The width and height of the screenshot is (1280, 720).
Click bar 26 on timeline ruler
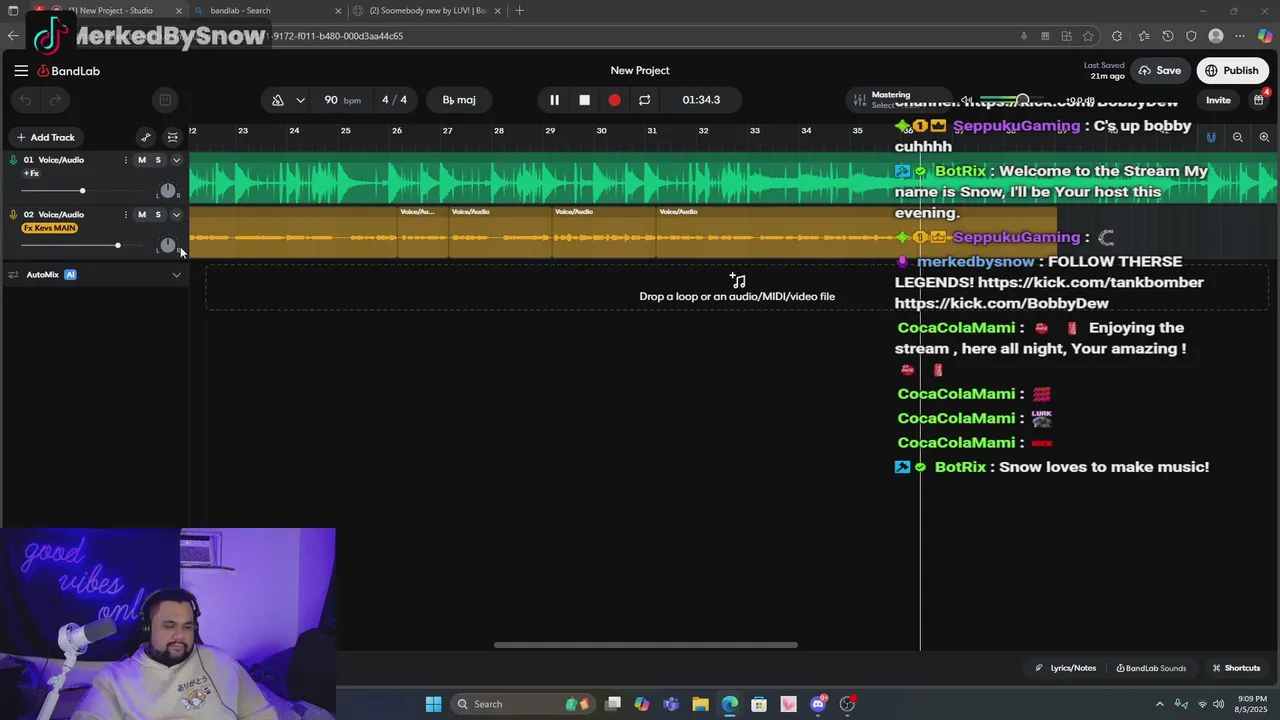click(x=397, y=131)
